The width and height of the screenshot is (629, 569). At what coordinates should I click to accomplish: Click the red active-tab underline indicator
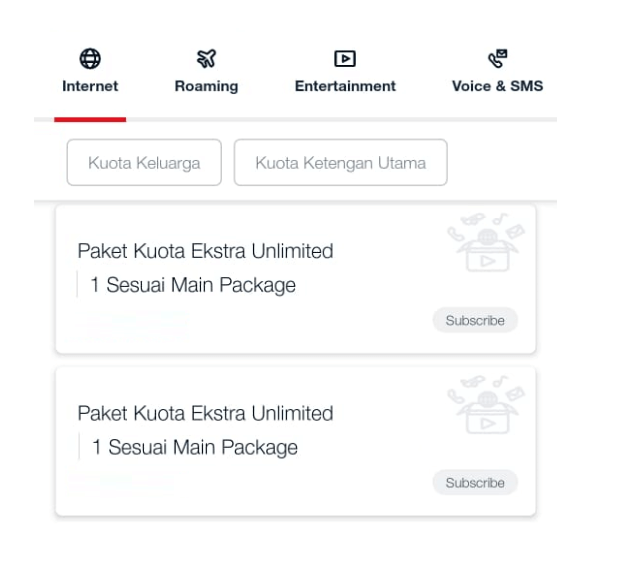(90, 119)
